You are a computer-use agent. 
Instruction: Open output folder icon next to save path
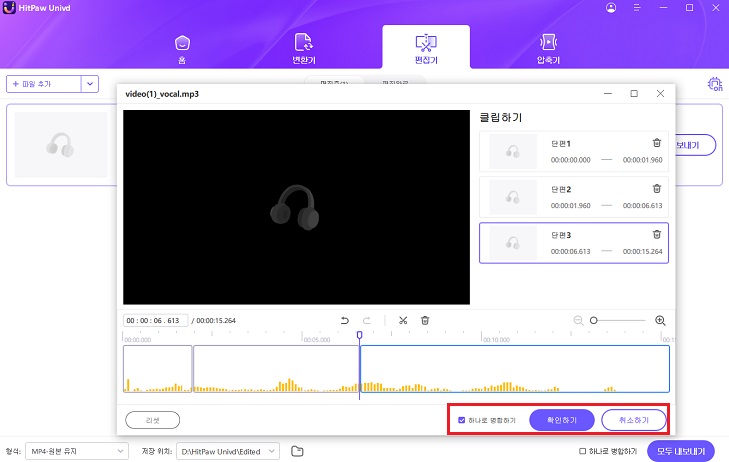coord(297,451)
